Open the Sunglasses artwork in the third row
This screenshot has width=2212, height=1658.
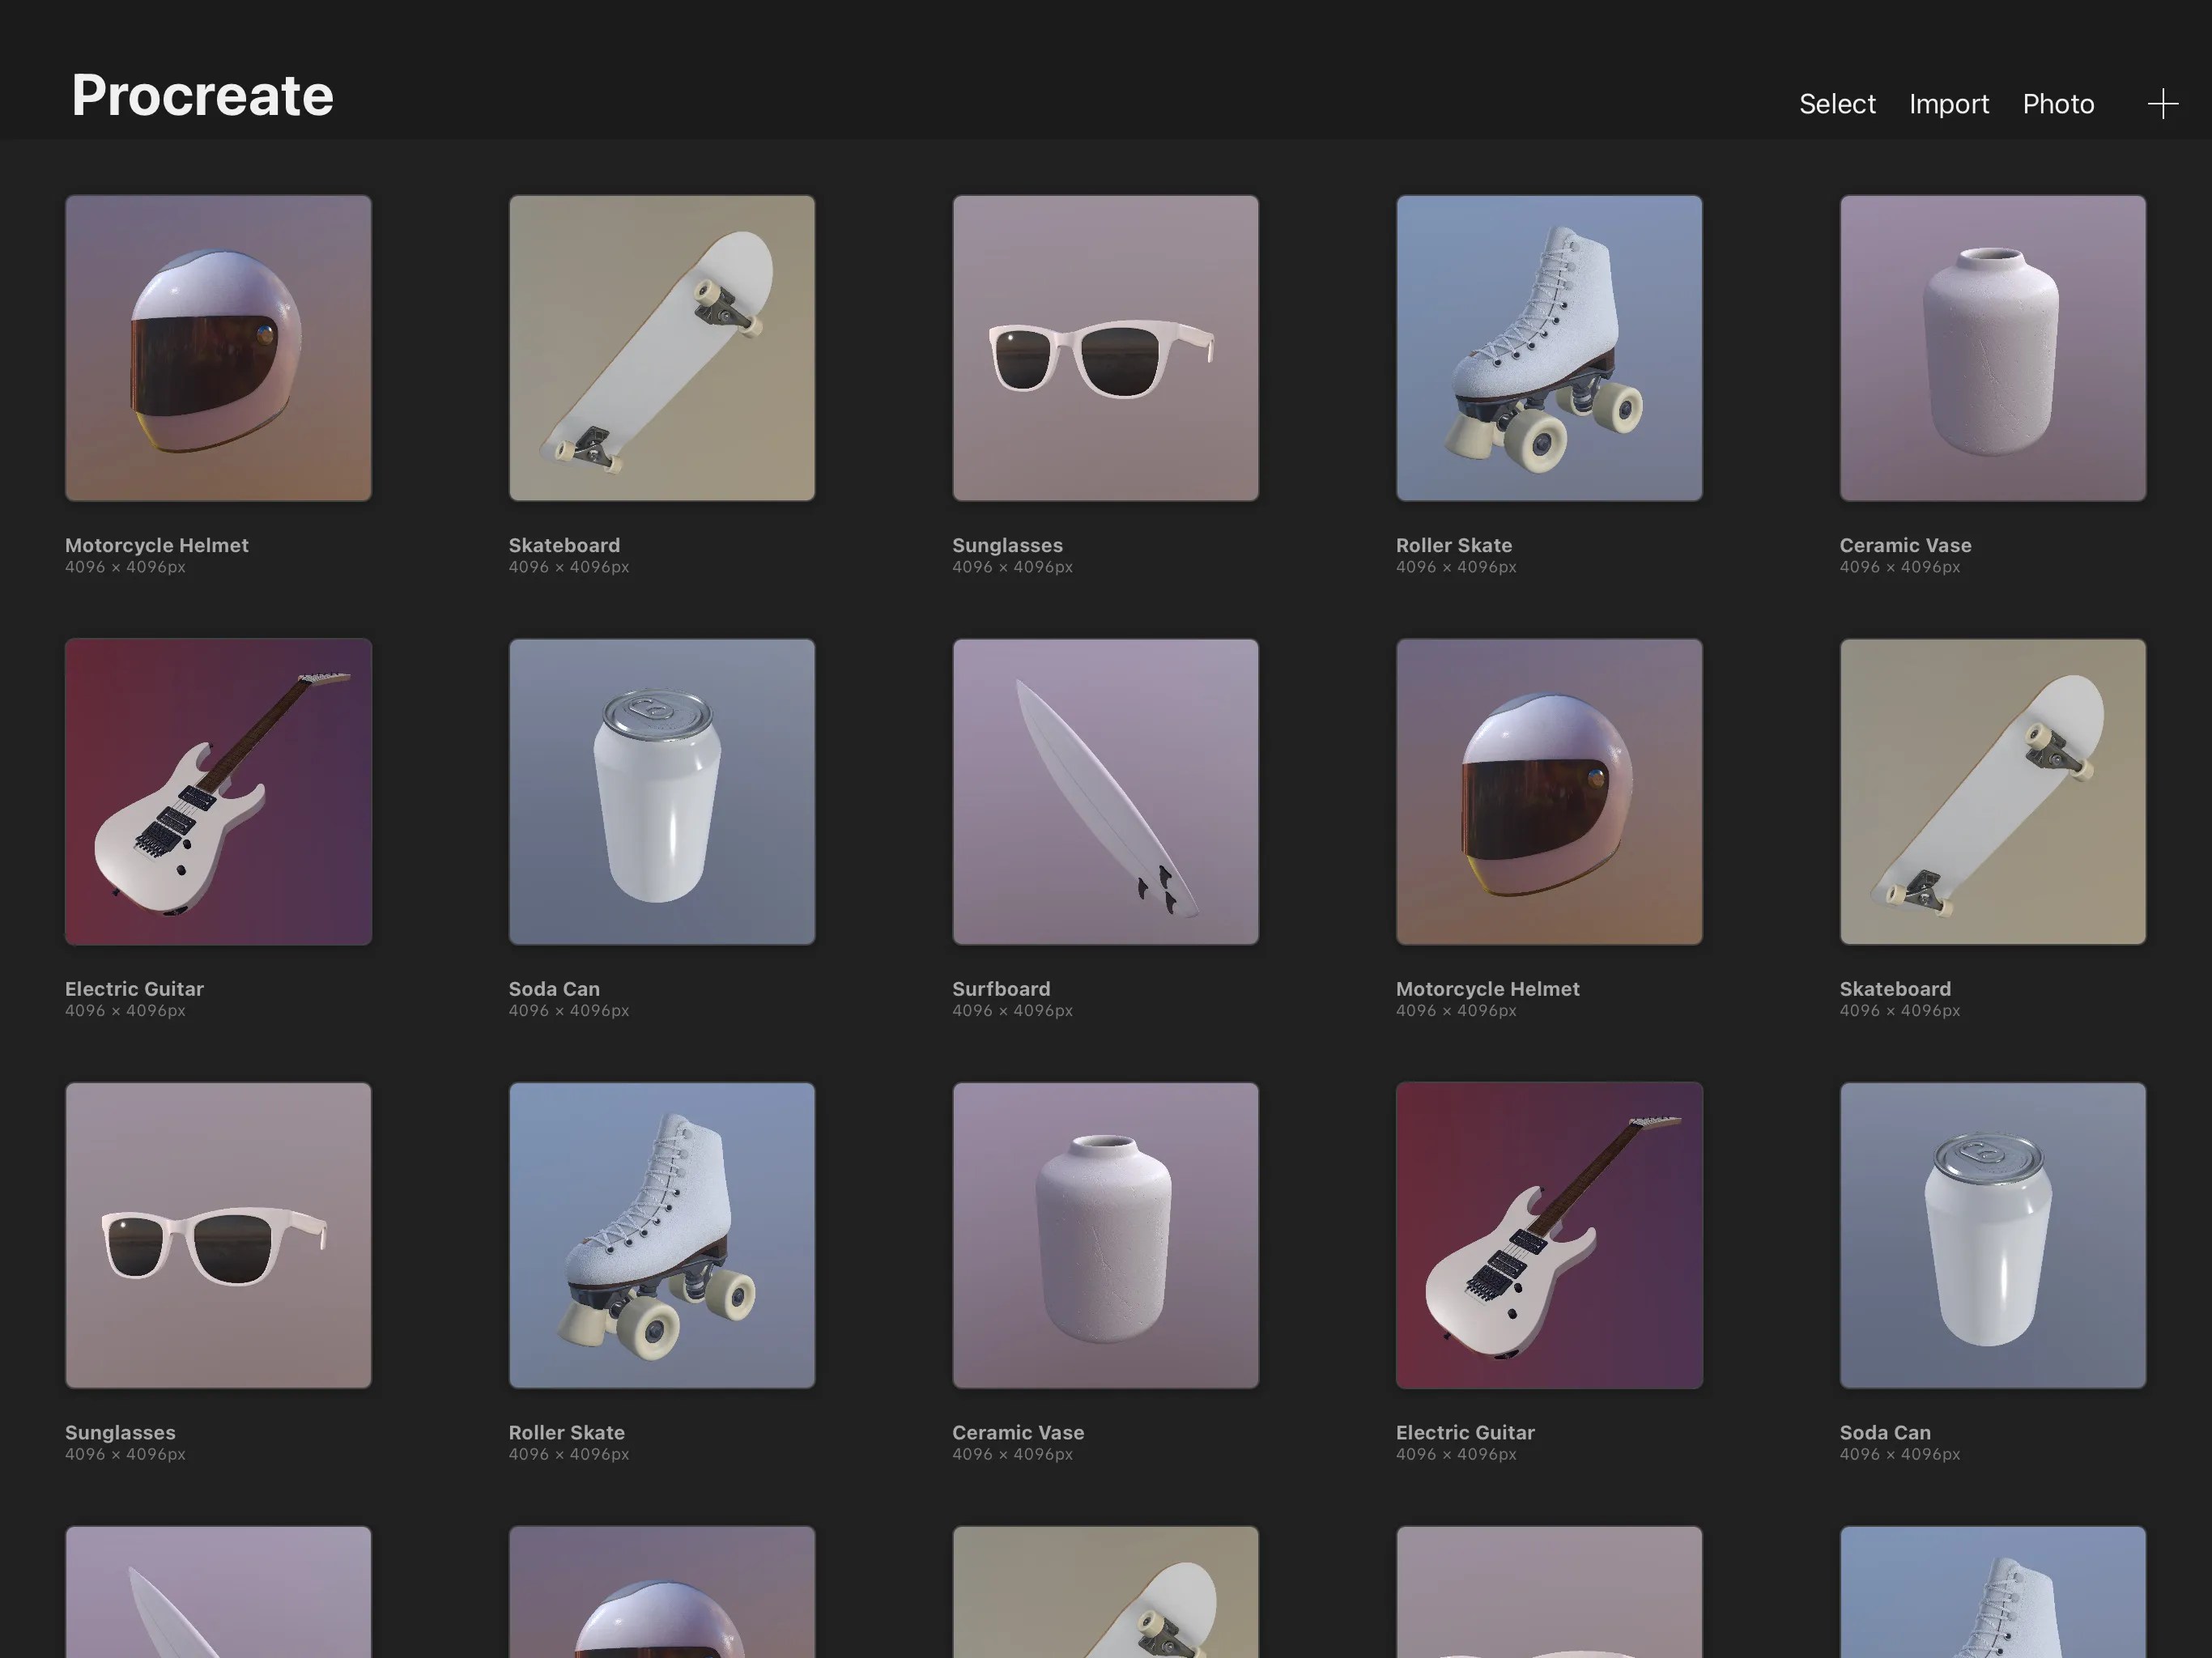pyautogui.click(x=218, y=1234)
